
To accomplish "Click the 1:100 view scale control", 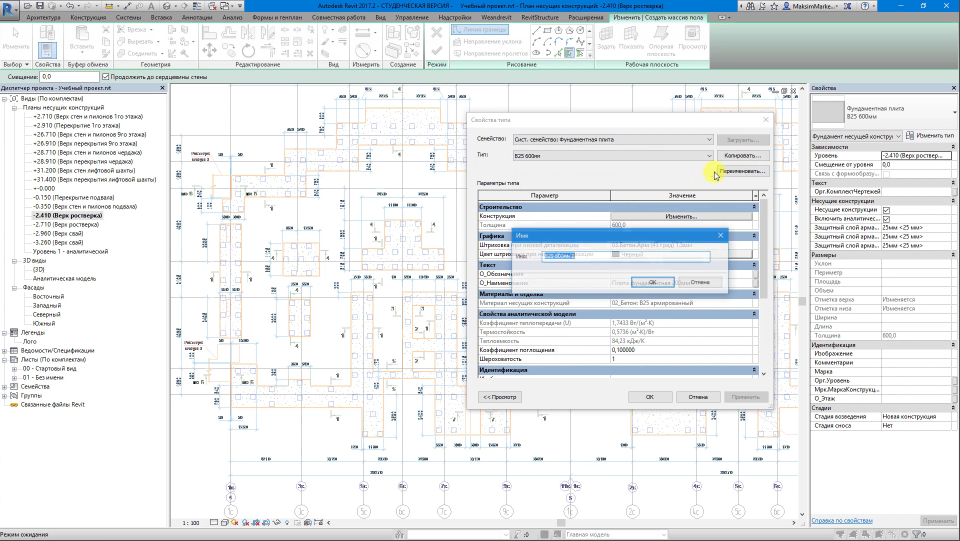I will point(191,523).
